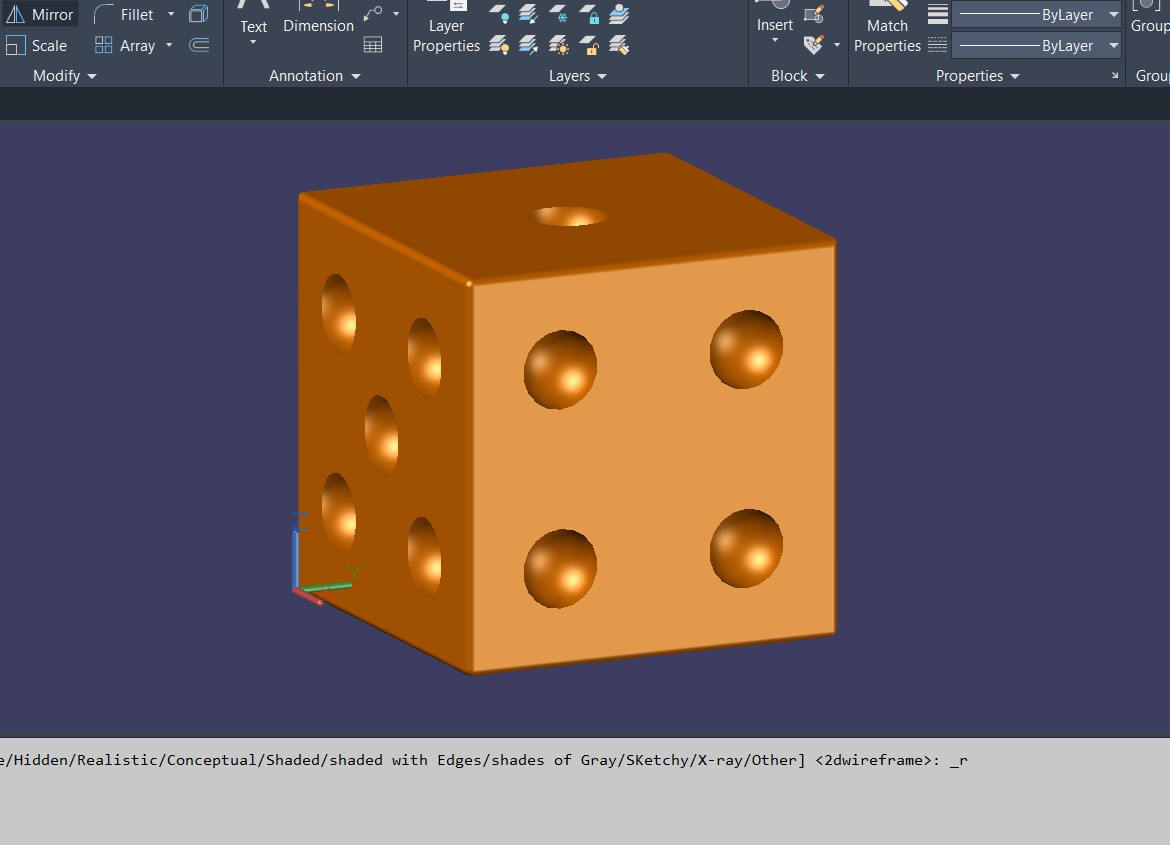Open the lower ByLayer linetype dropdown

tap(1113, 46)
